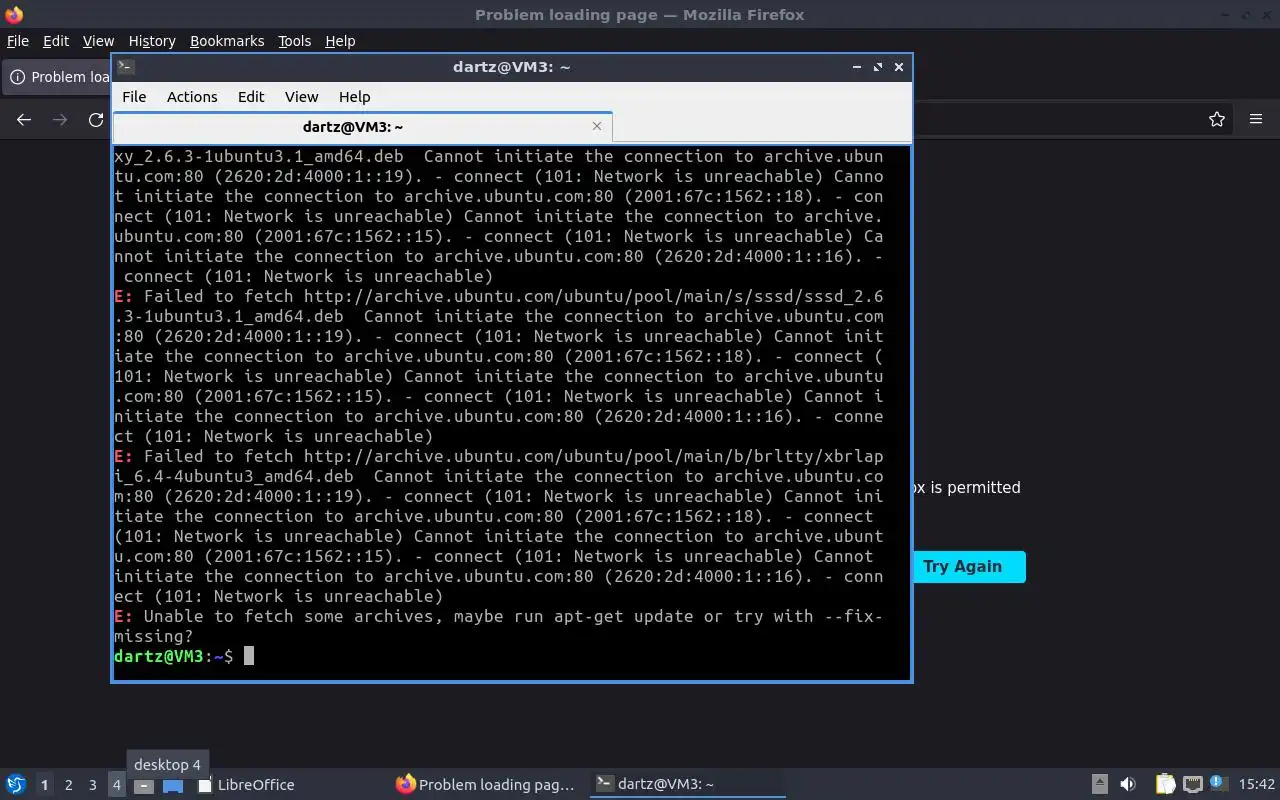Open Firefox Edit menu

[56, 41]
